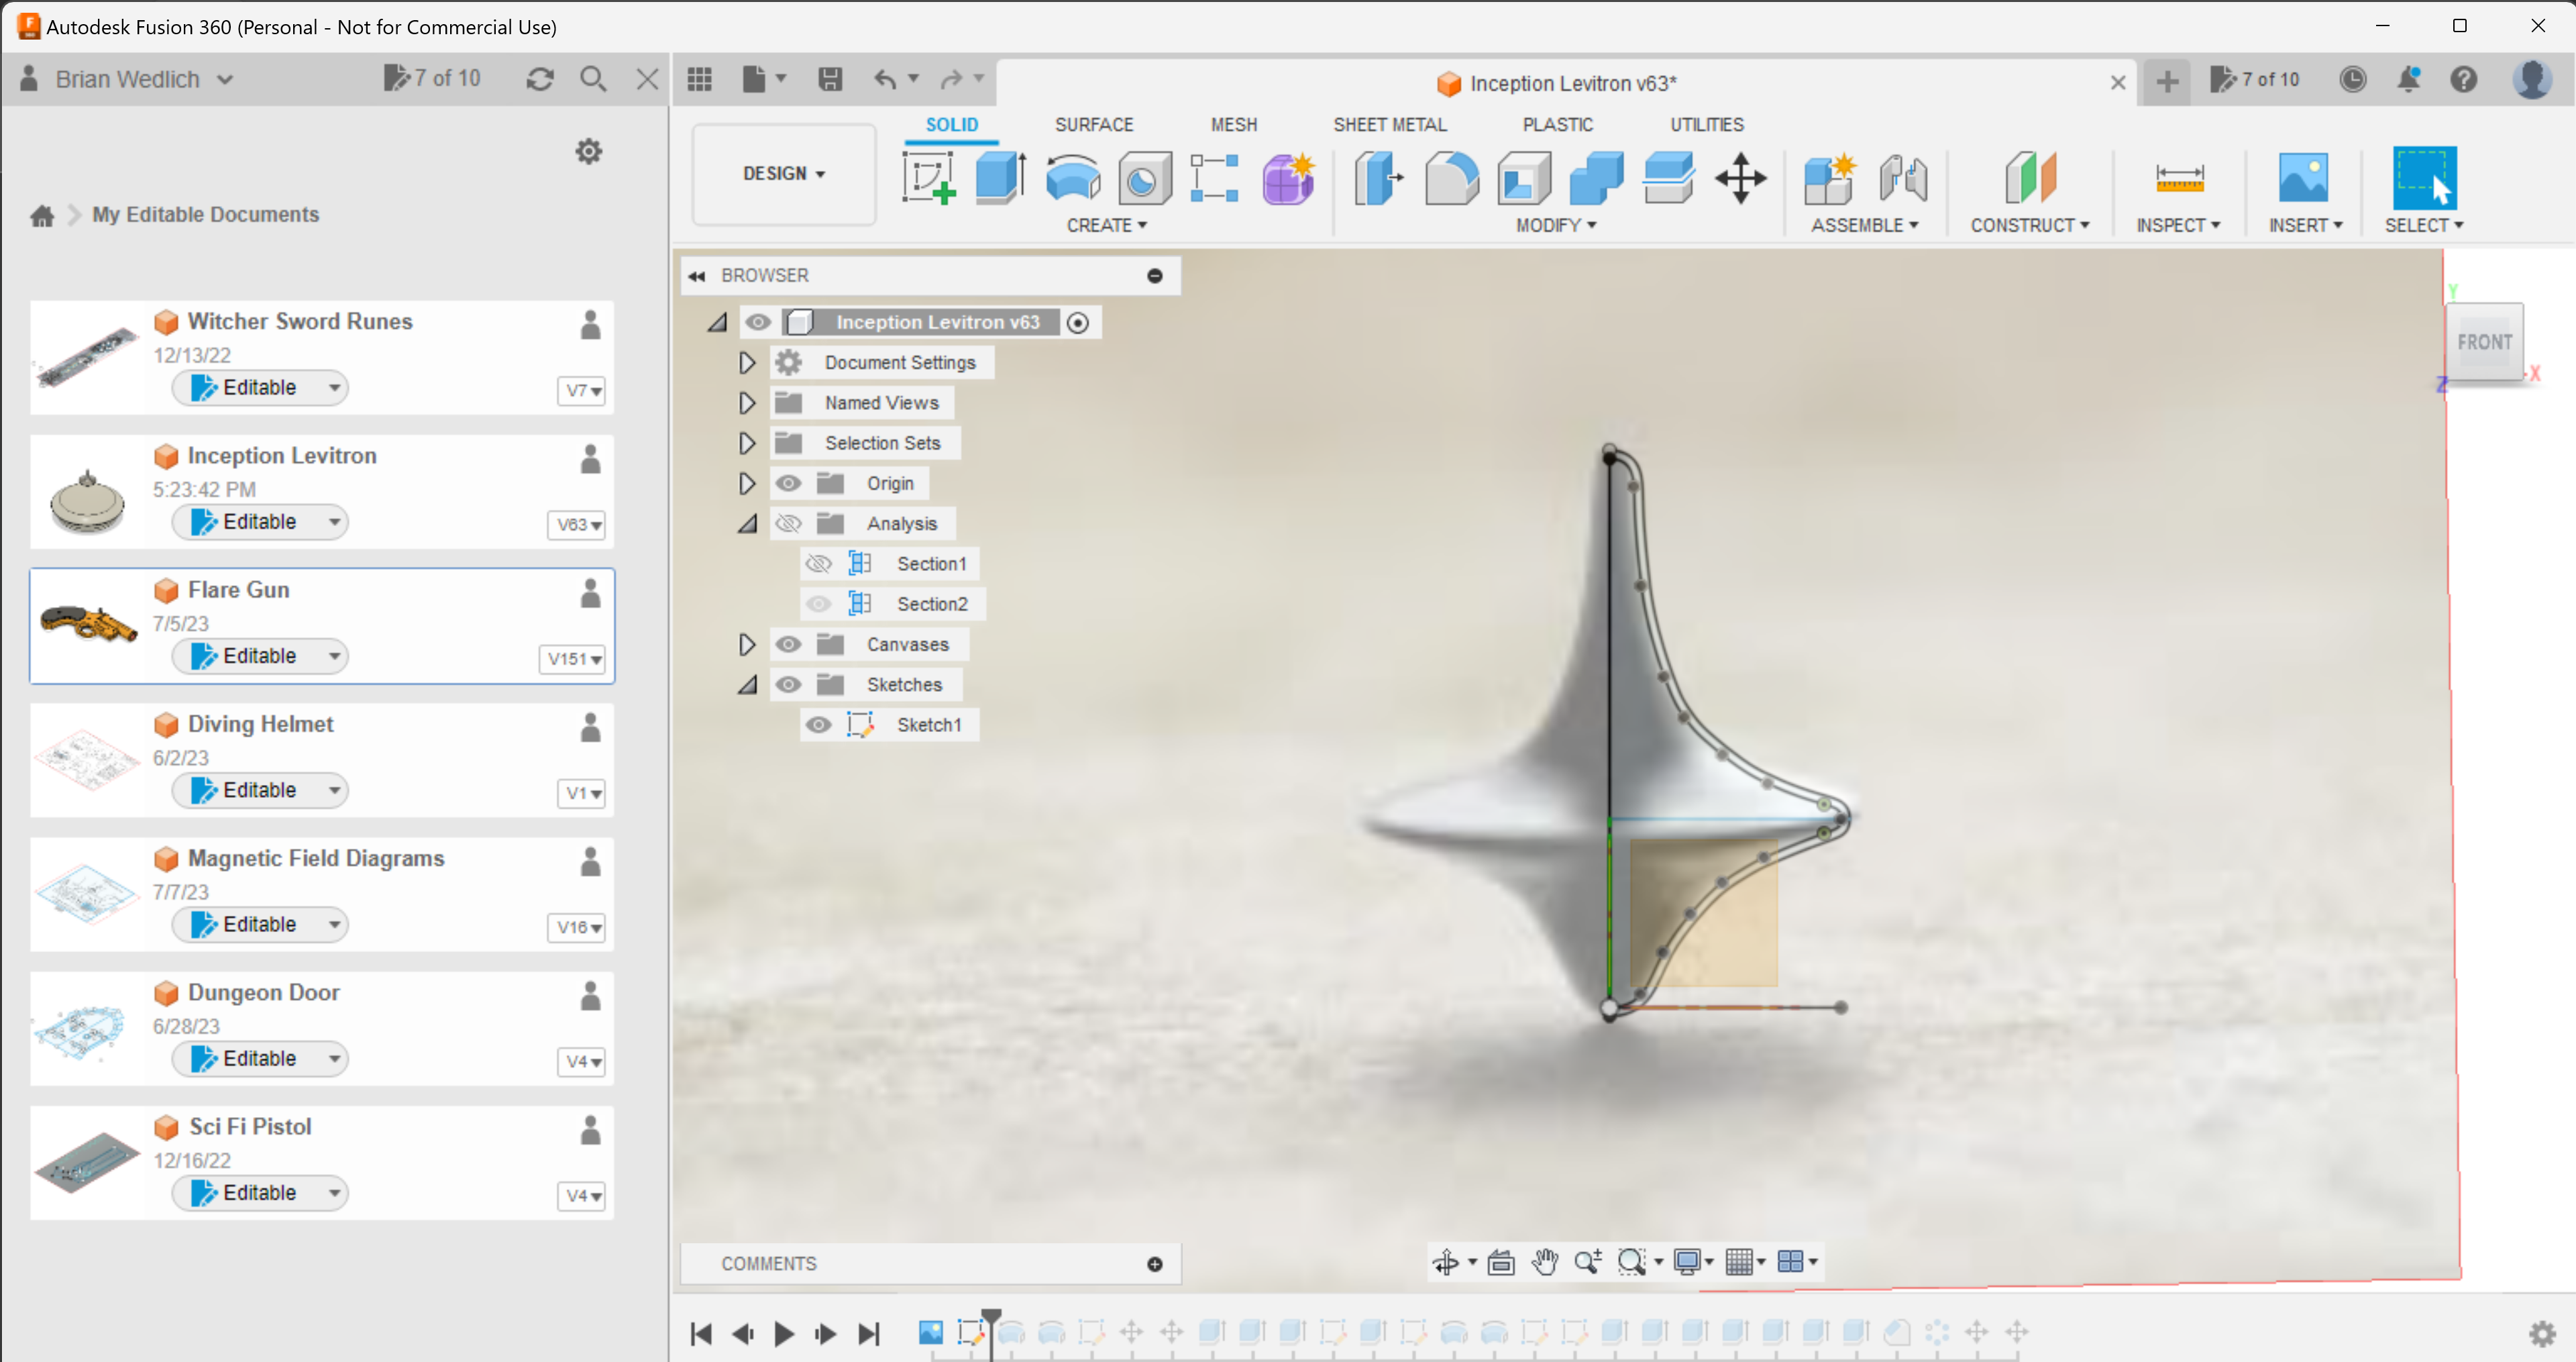Open the Flare Gun version dropdown V151
Screen dimensions: 2576x1362
(x=572, y=659)
